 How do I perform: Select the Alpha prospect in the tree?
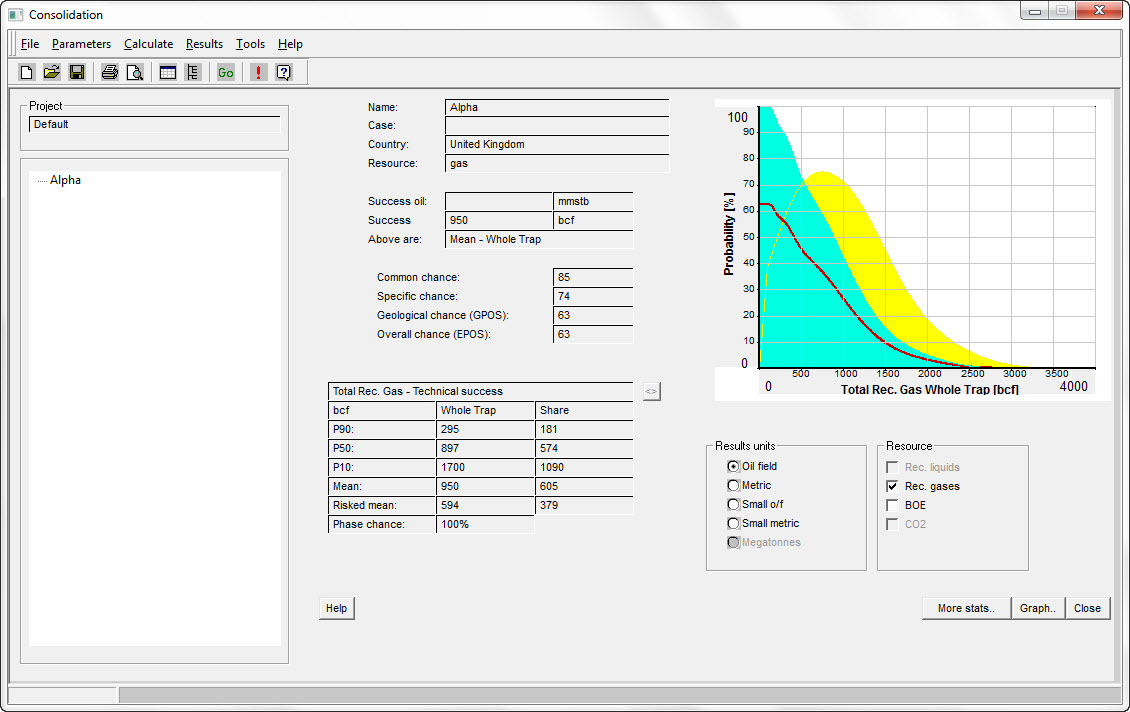pyautogui.click(x=66, y=180)
